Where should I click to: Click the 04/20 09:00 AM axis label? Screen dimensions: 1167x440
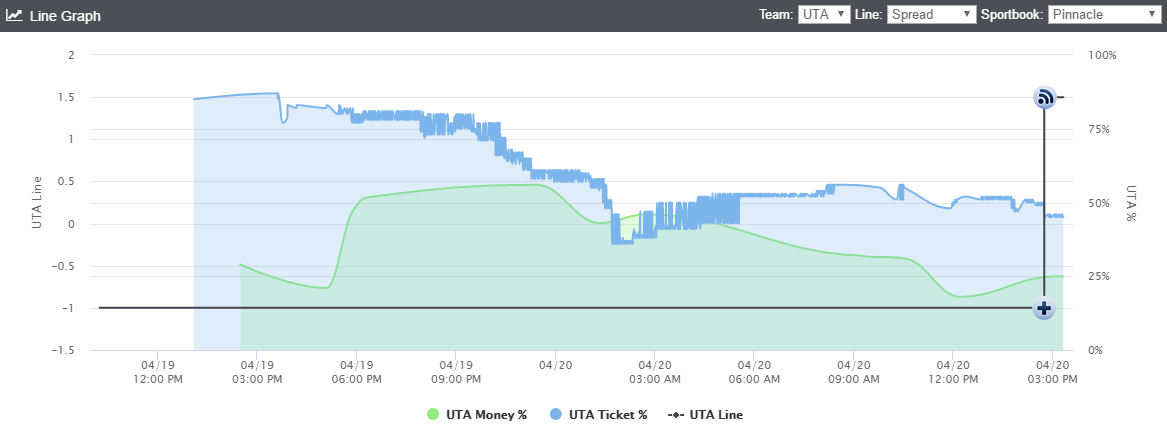point(853,372)
